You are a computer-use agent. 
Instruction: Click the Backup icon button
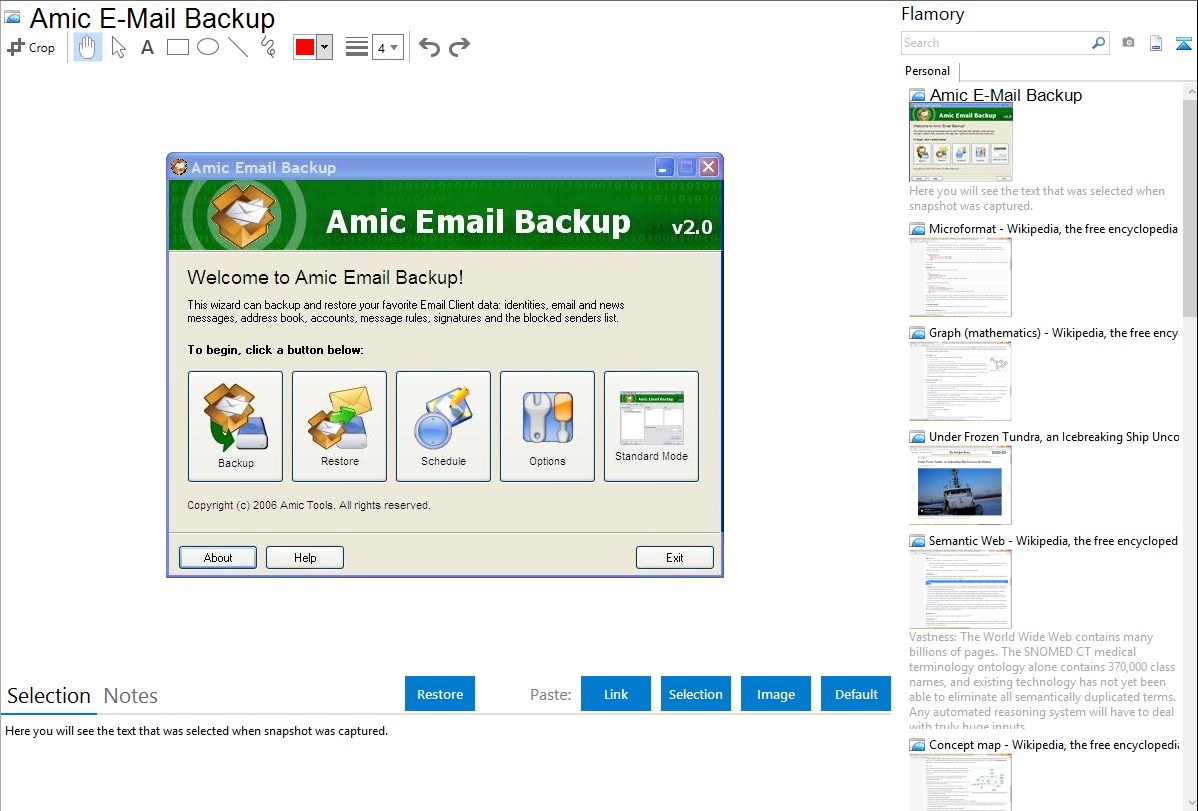click(235, 427)
